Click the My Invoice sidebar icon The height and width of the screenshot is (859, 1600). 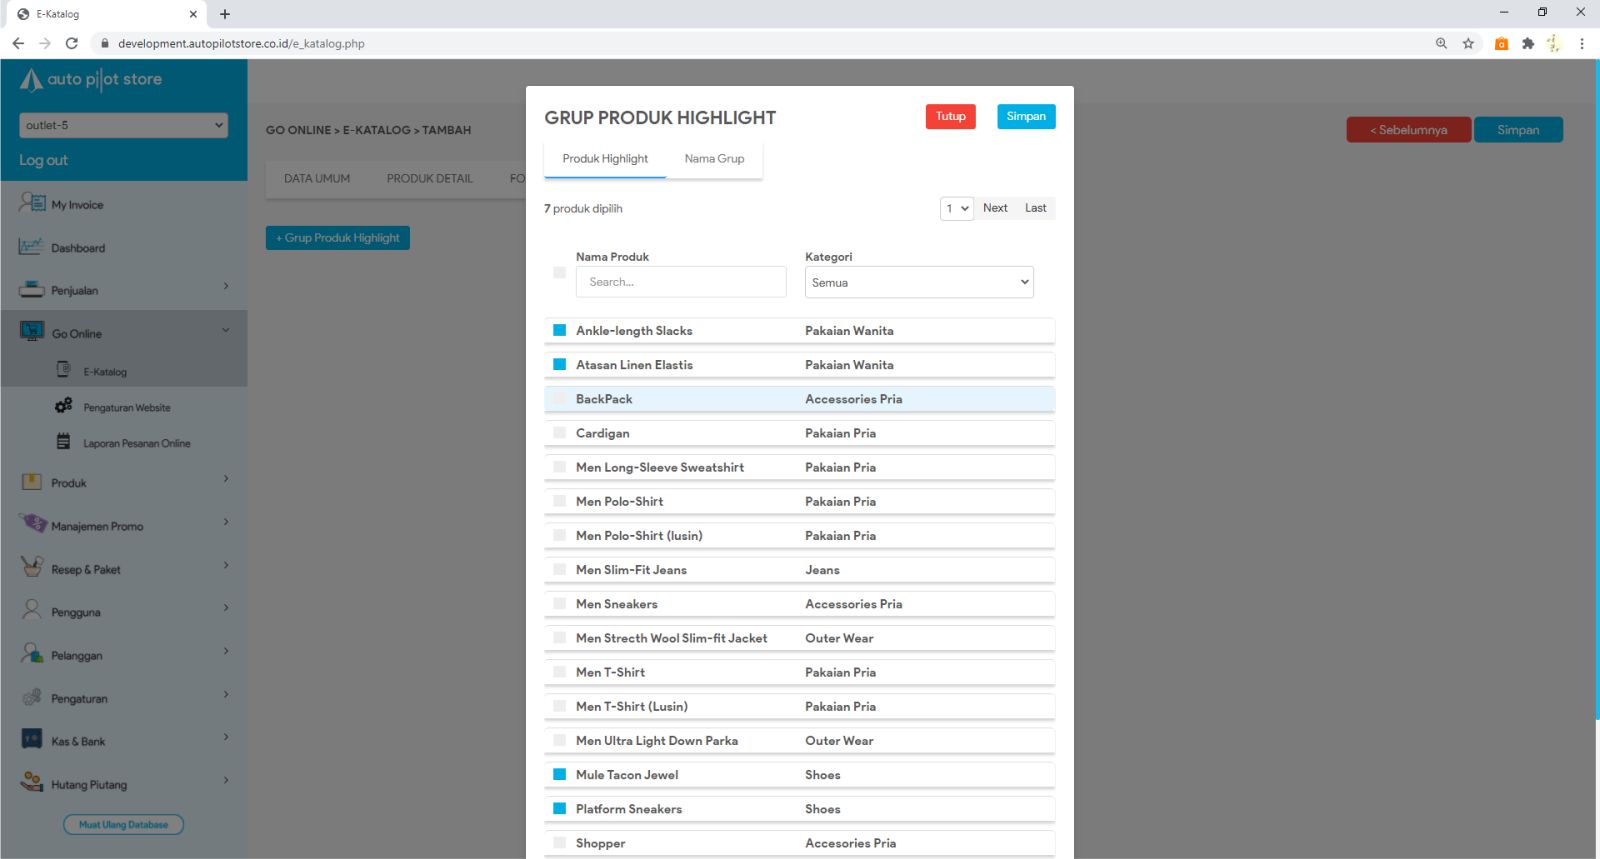pos(32,203)
